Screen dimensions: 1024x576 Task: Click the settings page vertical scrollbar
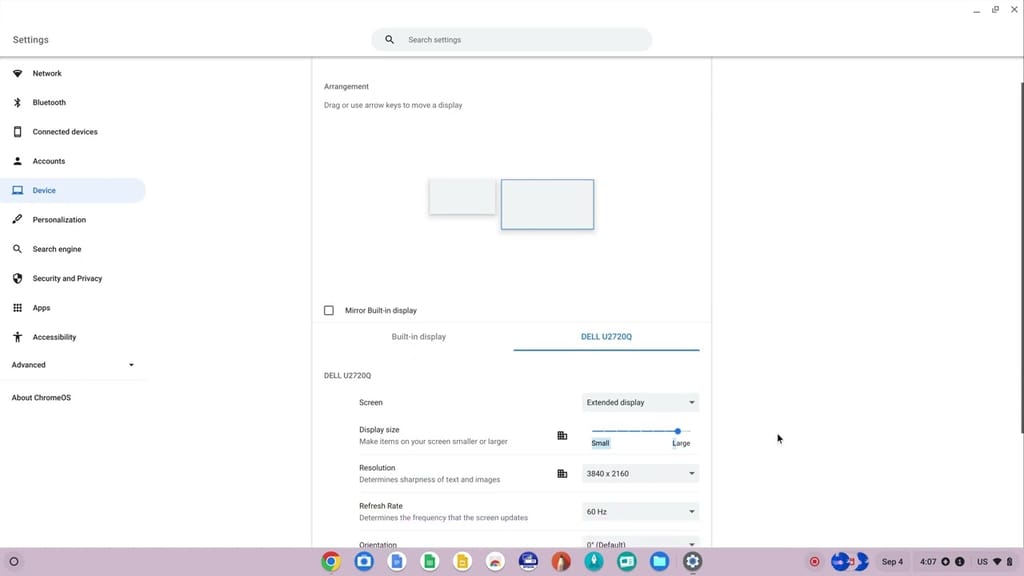(x=1021, y=257)
